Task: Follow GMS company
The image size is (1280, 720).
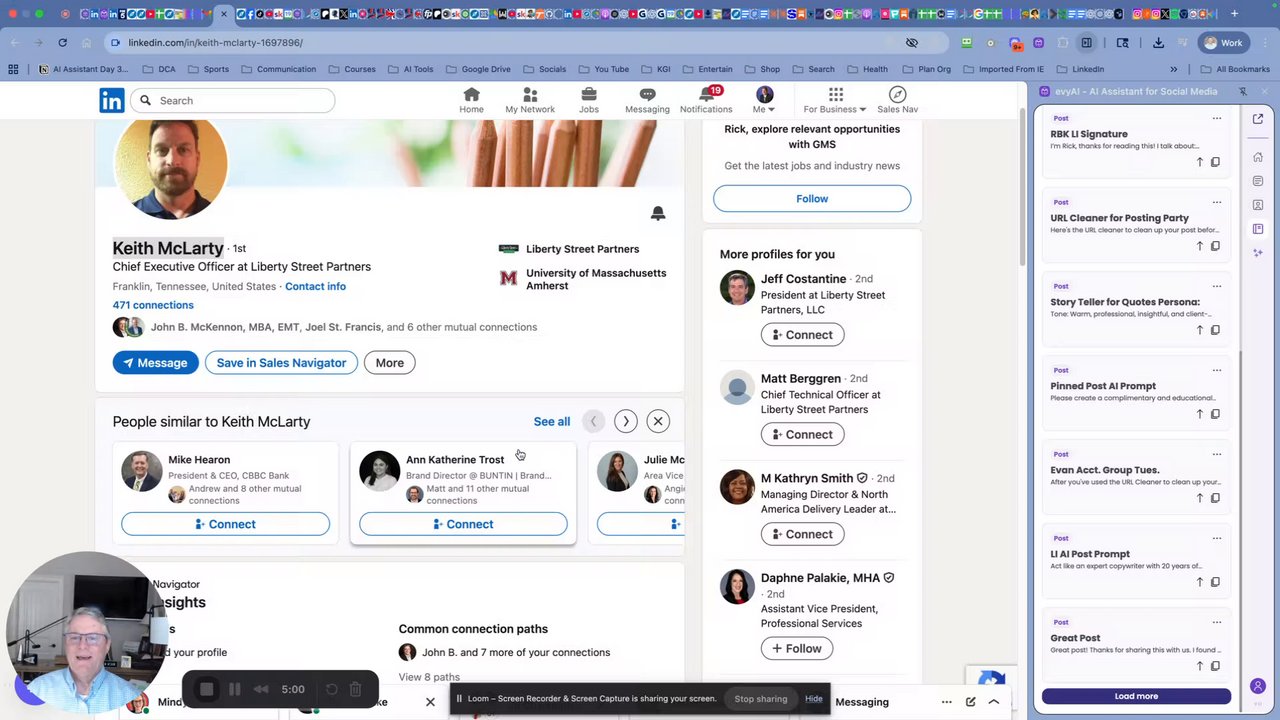Action: (x=812, y=199)
